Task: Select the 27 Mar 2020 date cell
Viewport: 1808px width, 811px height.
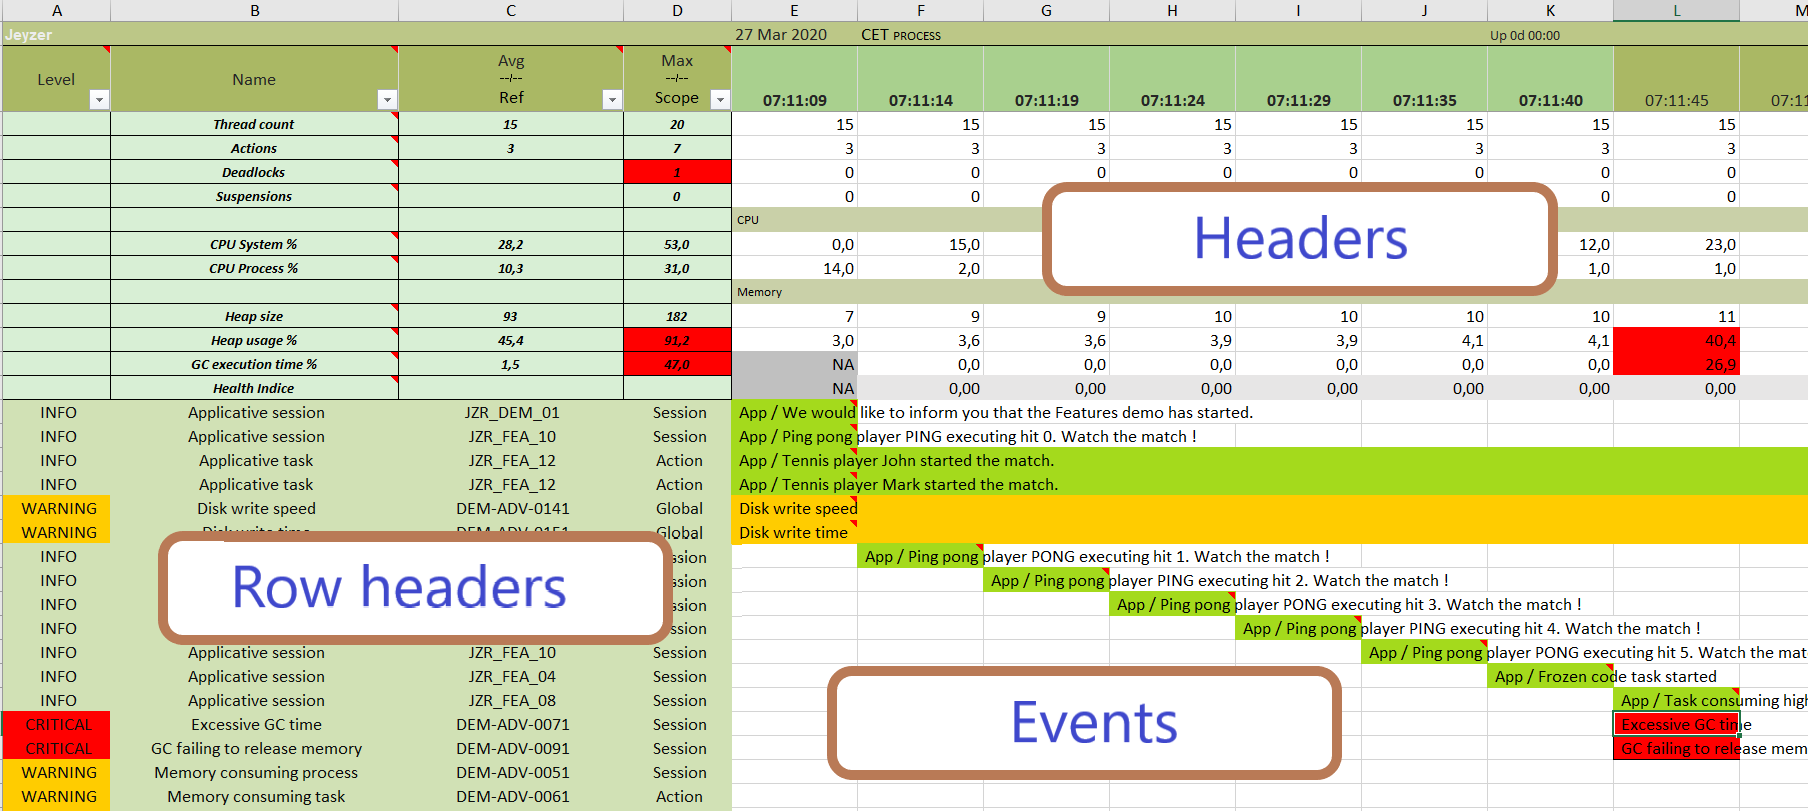Action: (782, 35)
